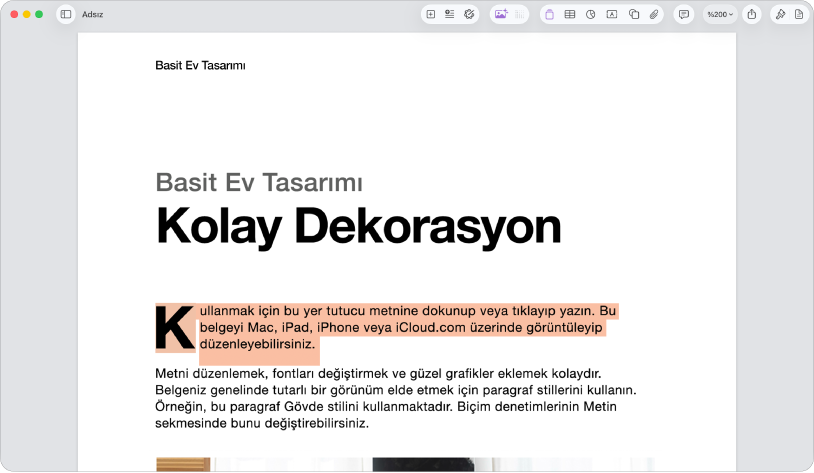Click the gray subtitle Basit Ev Tasarımı
This screenshot has width=814, height=473.
pos(259,182)
